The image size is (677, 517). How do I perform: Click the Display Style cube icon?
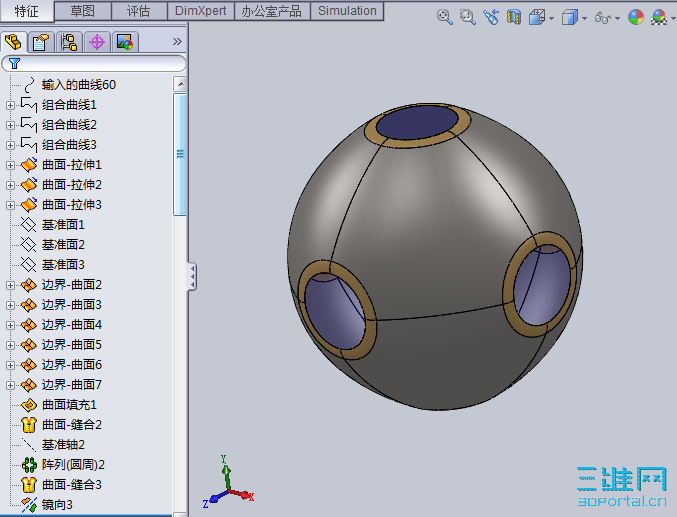(569, 17)
